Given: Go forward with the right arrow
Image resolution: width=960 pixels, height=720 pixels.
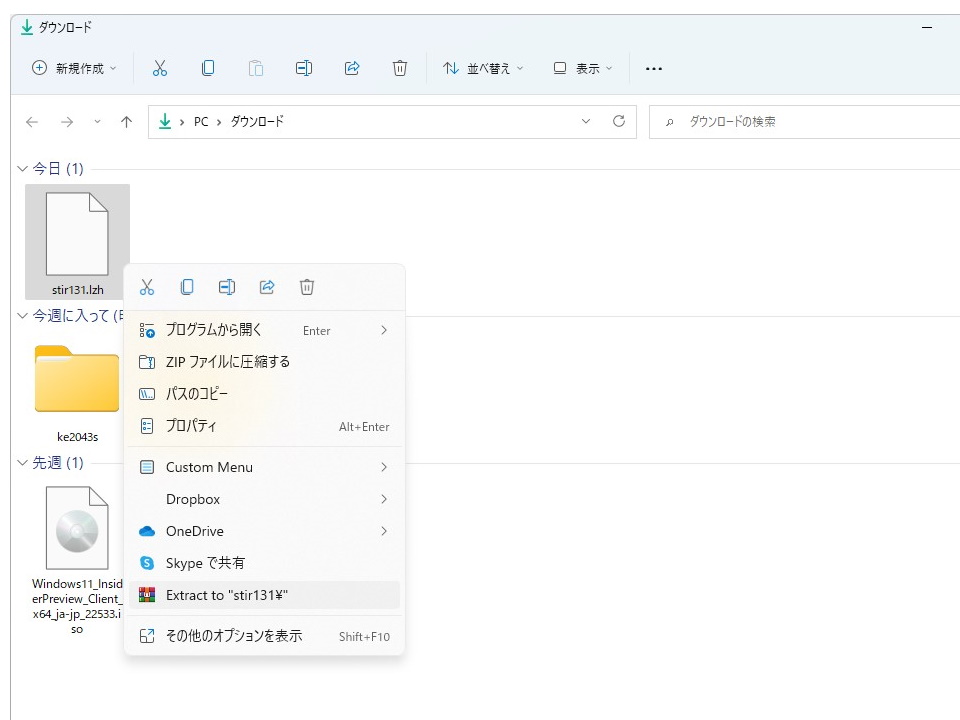Looking at the screenshot, I should (x=67, y=122).
